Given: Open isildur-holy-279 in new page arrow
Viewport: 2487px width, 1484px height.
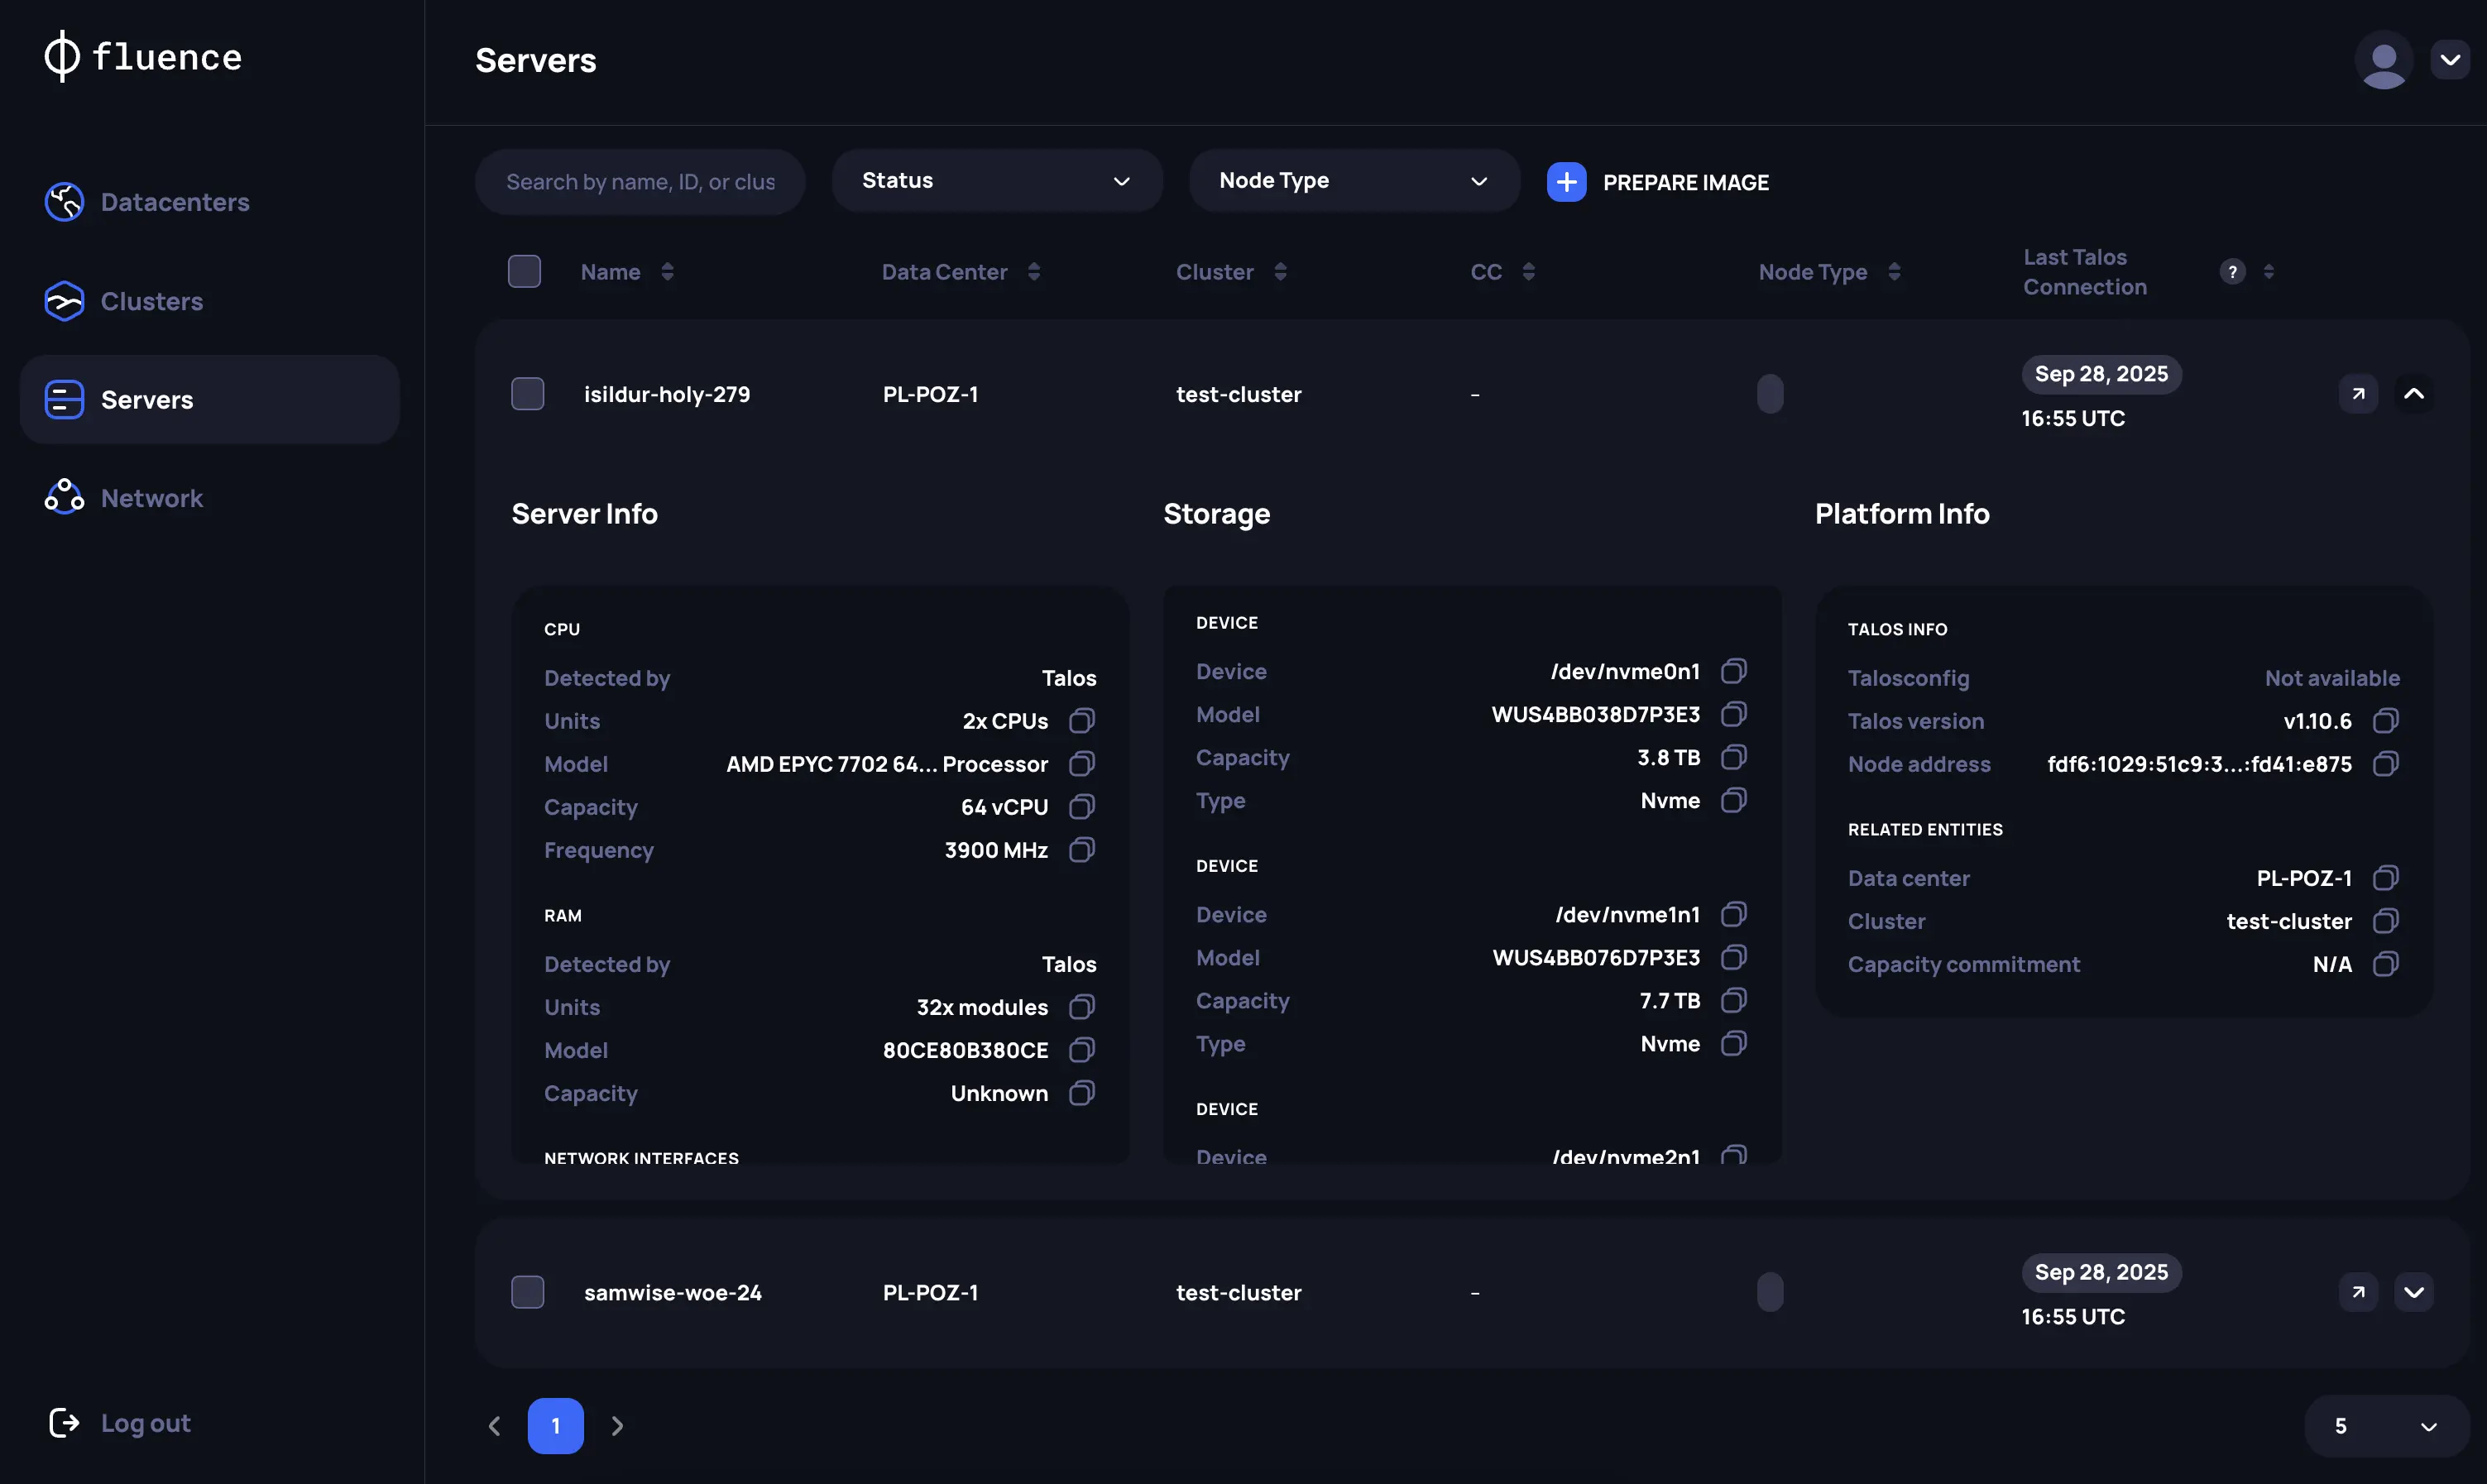Looking at the screenshot, I should point(2358,394).
